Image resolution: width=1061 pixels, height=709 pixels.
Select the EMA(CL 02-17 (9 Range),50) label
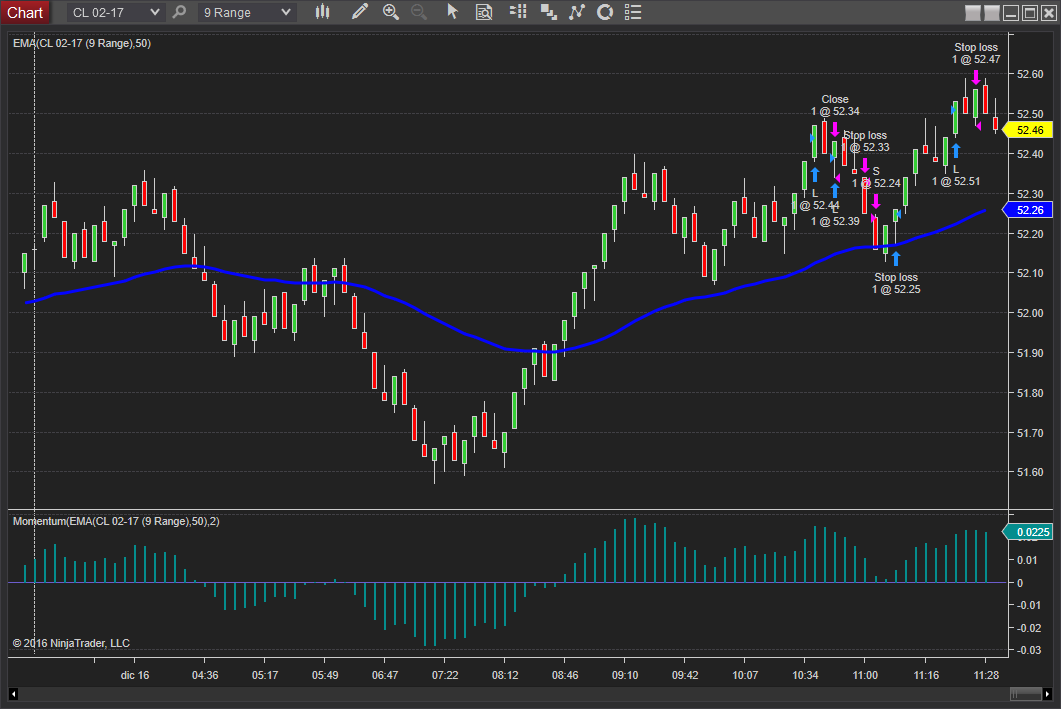pyautogui.click(x=82, y=43)
